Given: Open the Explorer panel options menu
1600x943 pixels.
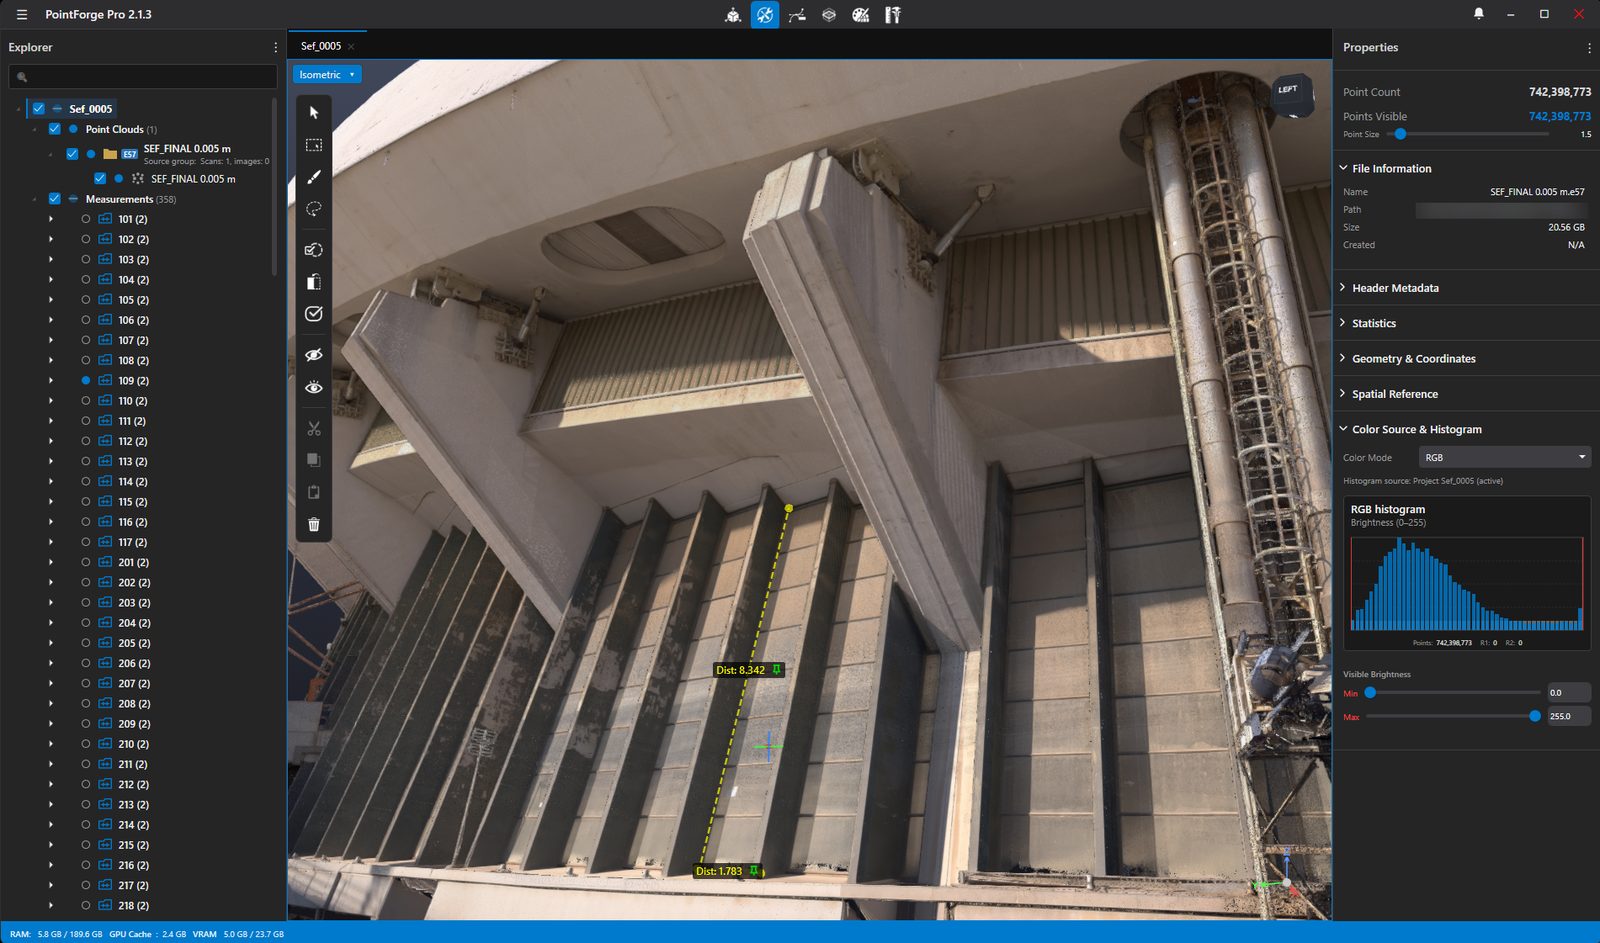Looking at the screenshot, I should tap(276, 47).
